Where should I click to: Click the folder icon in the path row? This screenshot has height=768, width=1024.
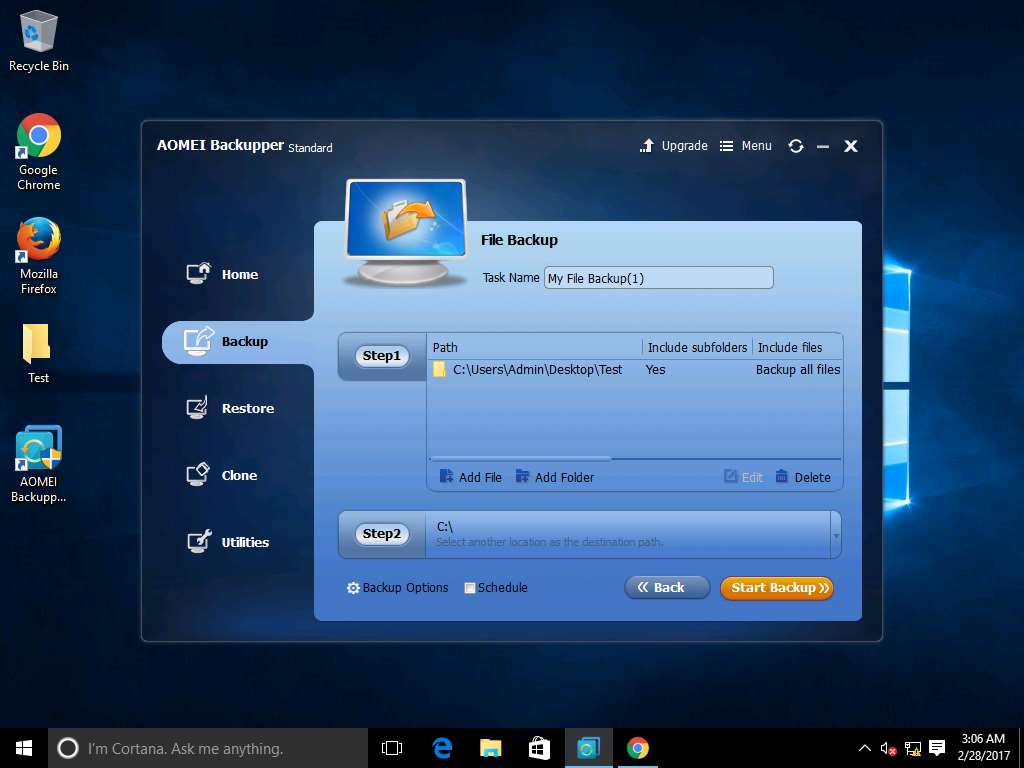tap(440, 370)
